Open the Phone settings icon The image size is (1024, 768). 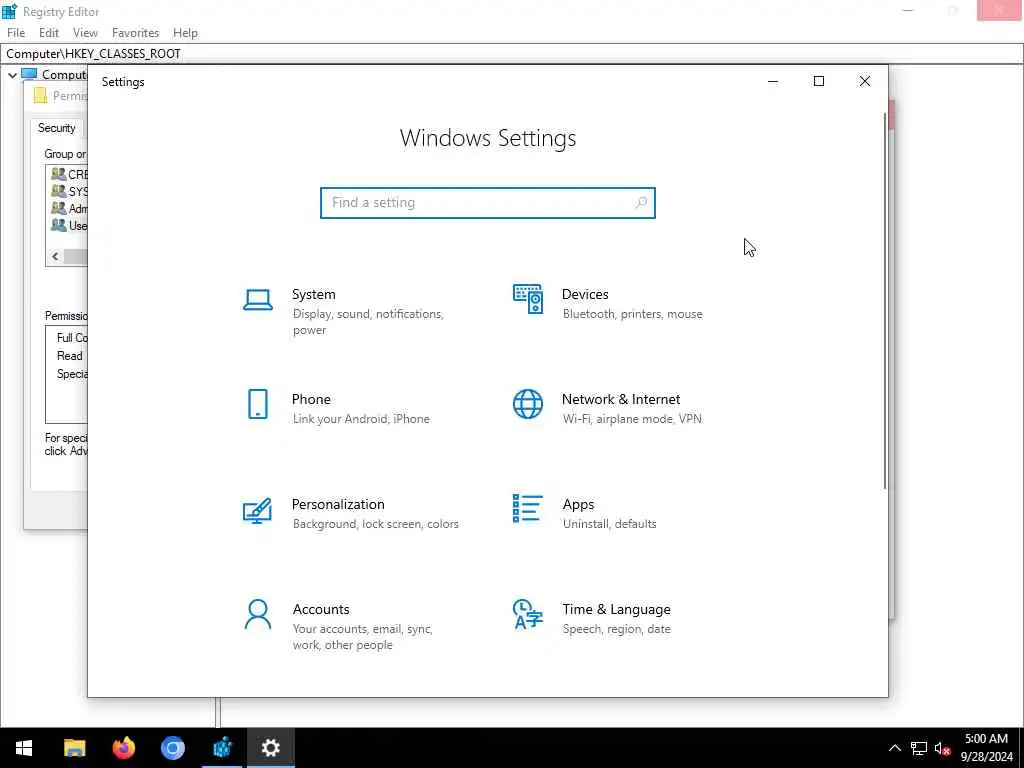click(x=258, y=404)
